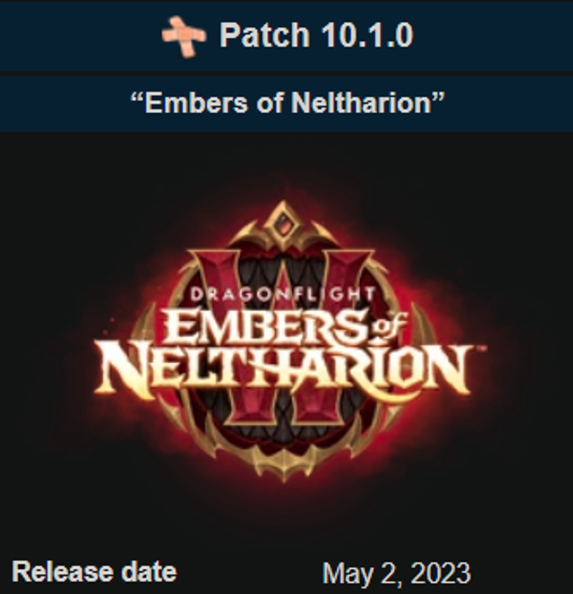Click the bandage patch icon
573x594 pixels.
(184, 36)
